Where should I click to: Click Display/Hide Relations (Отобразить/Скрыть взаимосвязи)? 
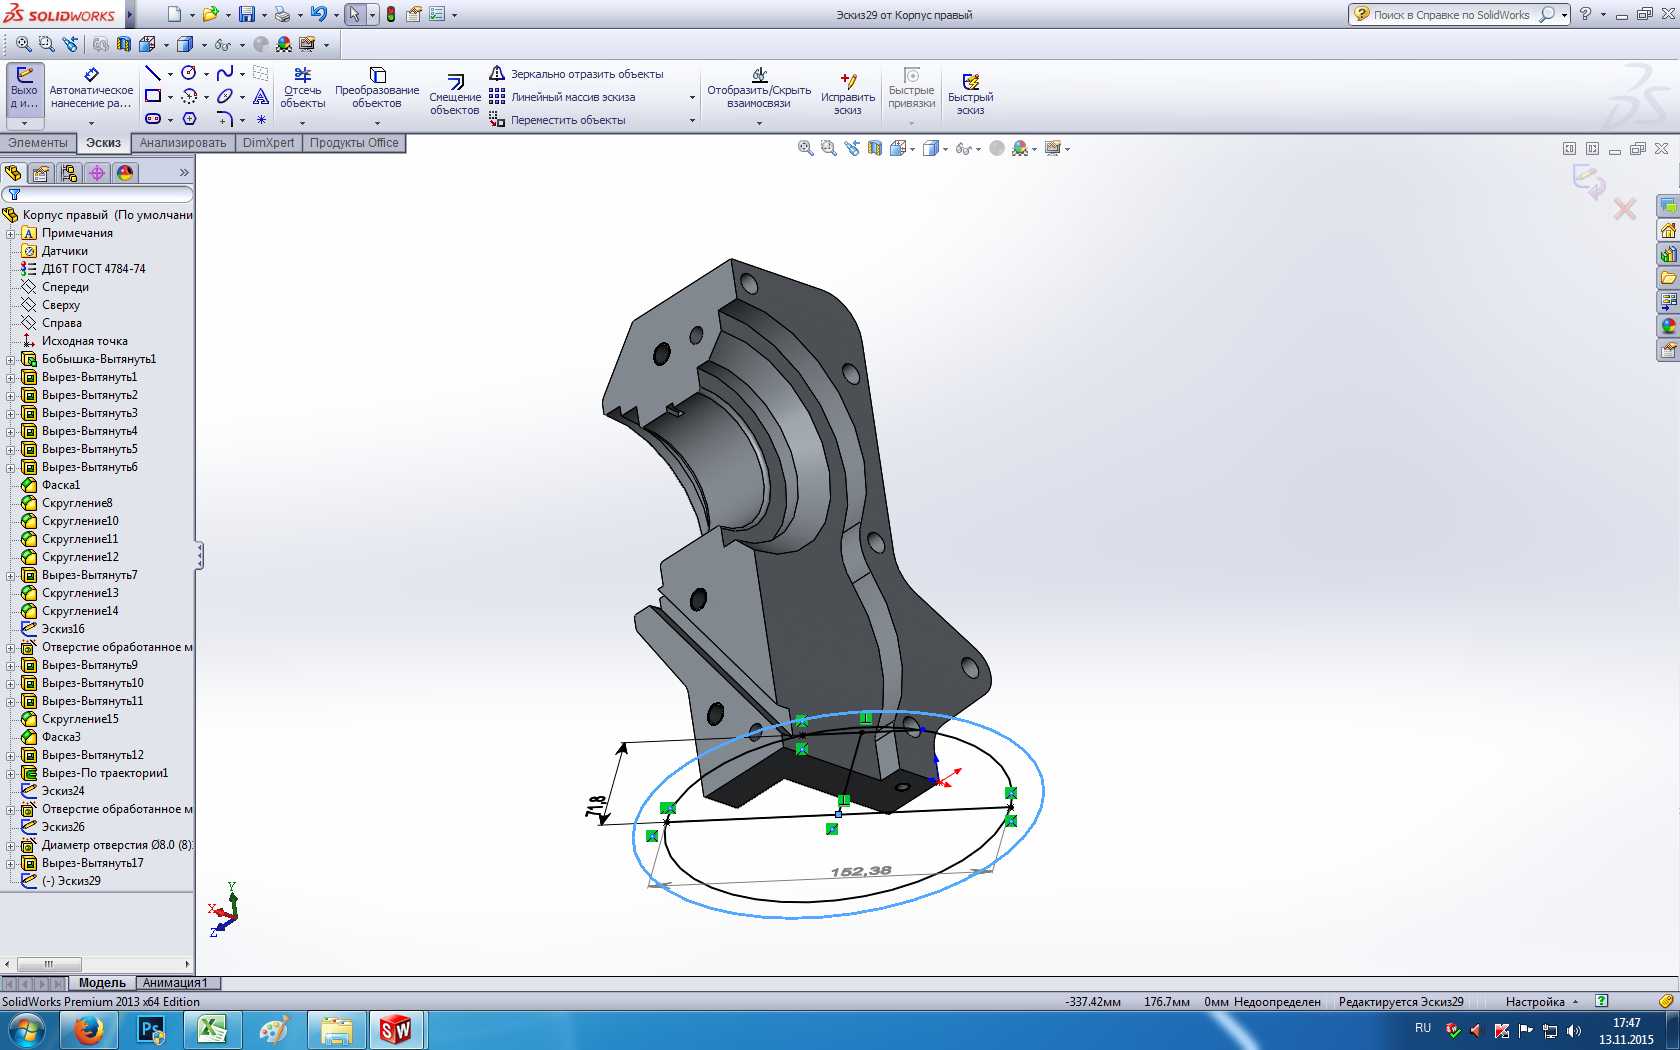coord(759,88)
